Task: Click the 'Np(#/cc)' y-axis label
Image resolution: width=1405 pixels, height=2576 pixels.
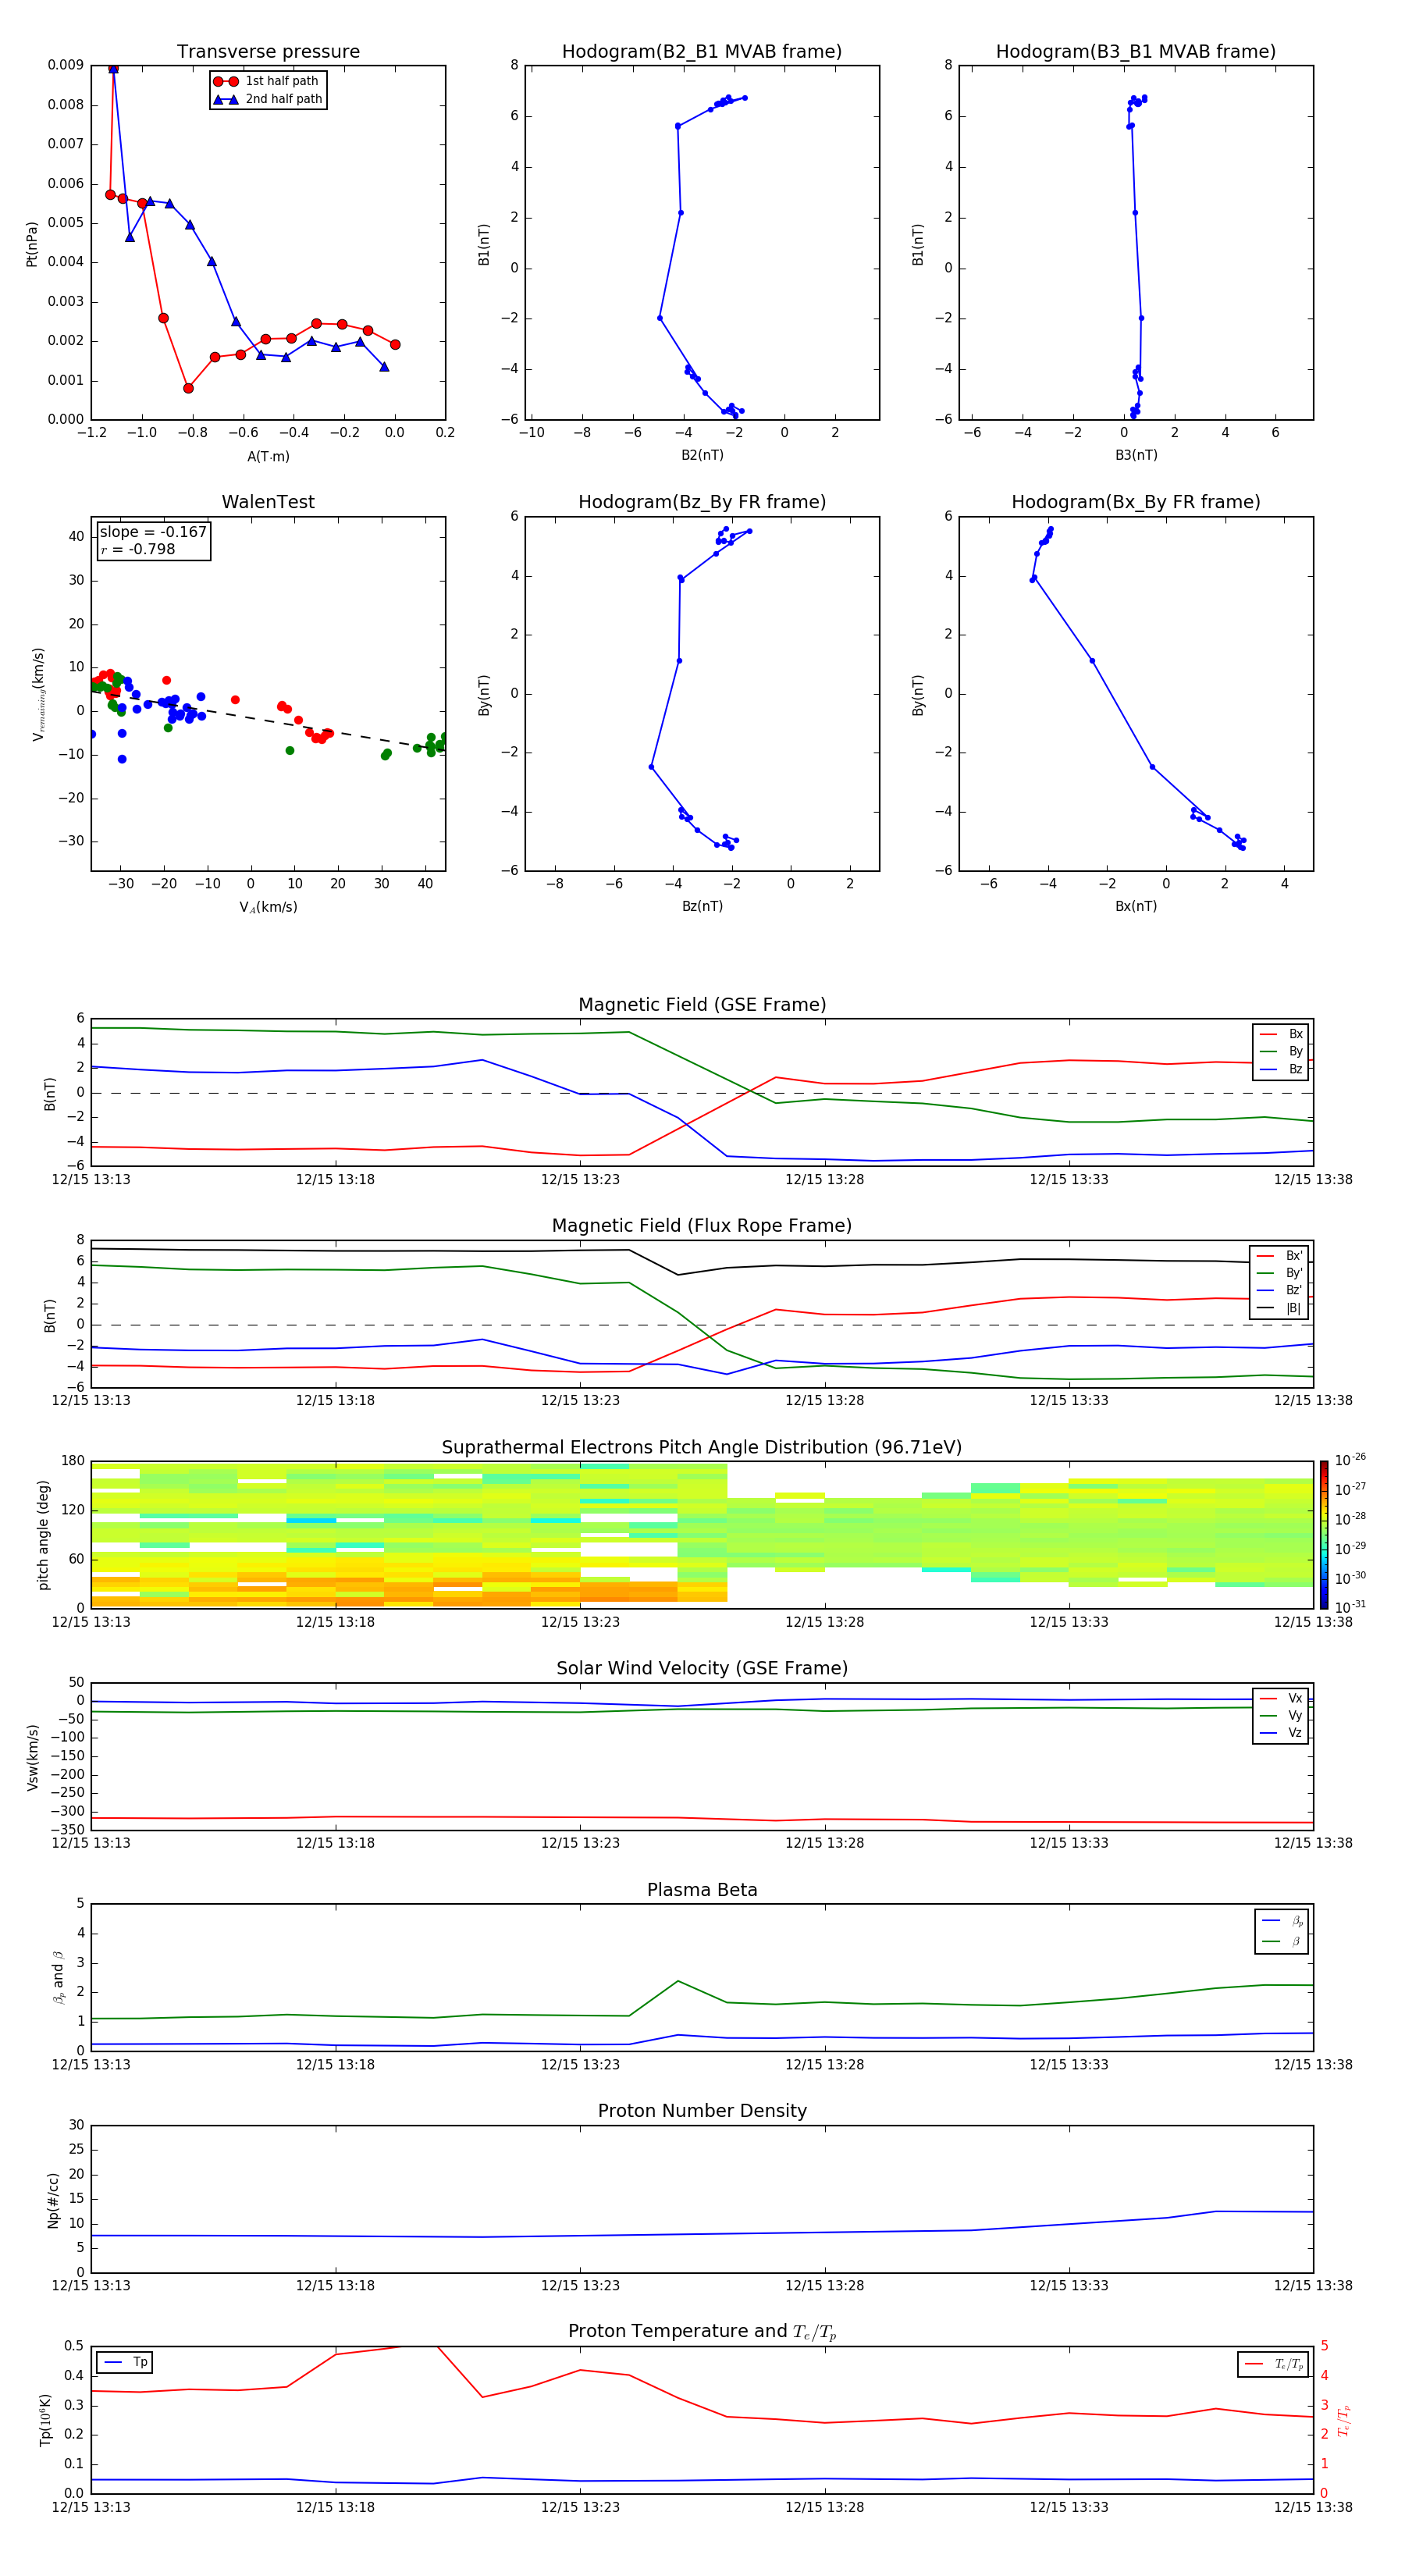Action: tap(53, 2200)
